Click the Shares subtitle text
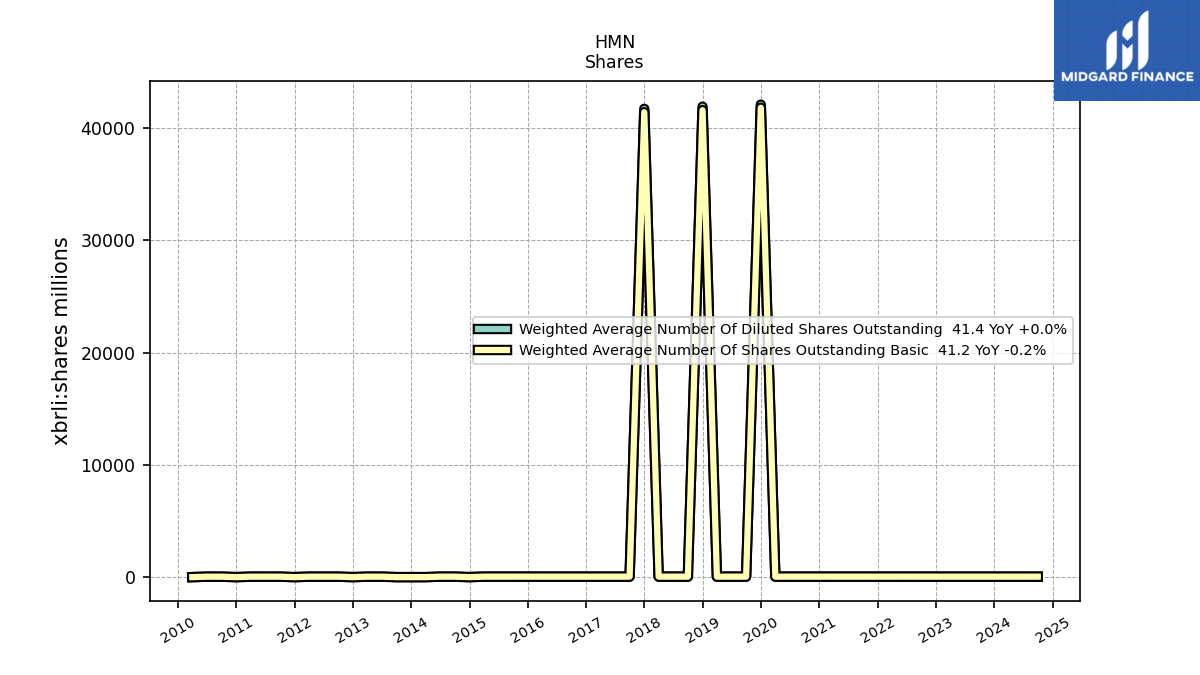 coord(614,62)
